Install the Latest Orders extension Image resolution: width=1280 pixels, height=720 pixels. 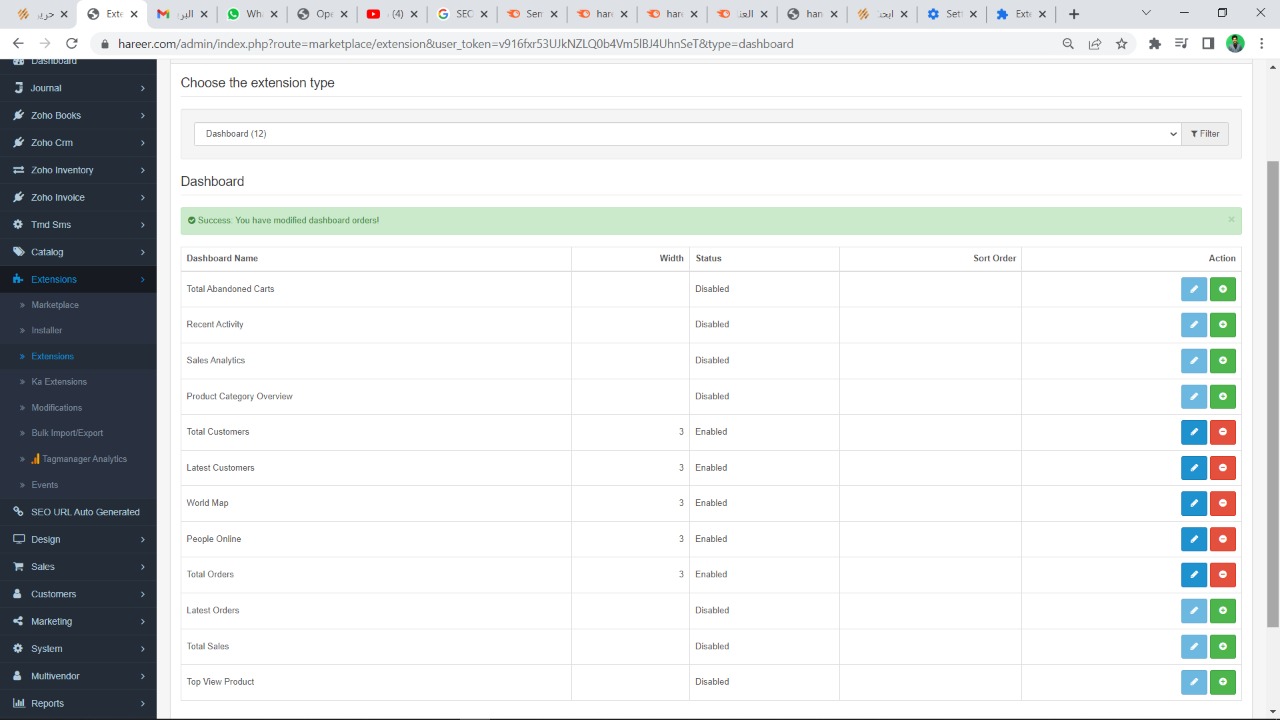pyautogui.click(x=1223, y=611)
